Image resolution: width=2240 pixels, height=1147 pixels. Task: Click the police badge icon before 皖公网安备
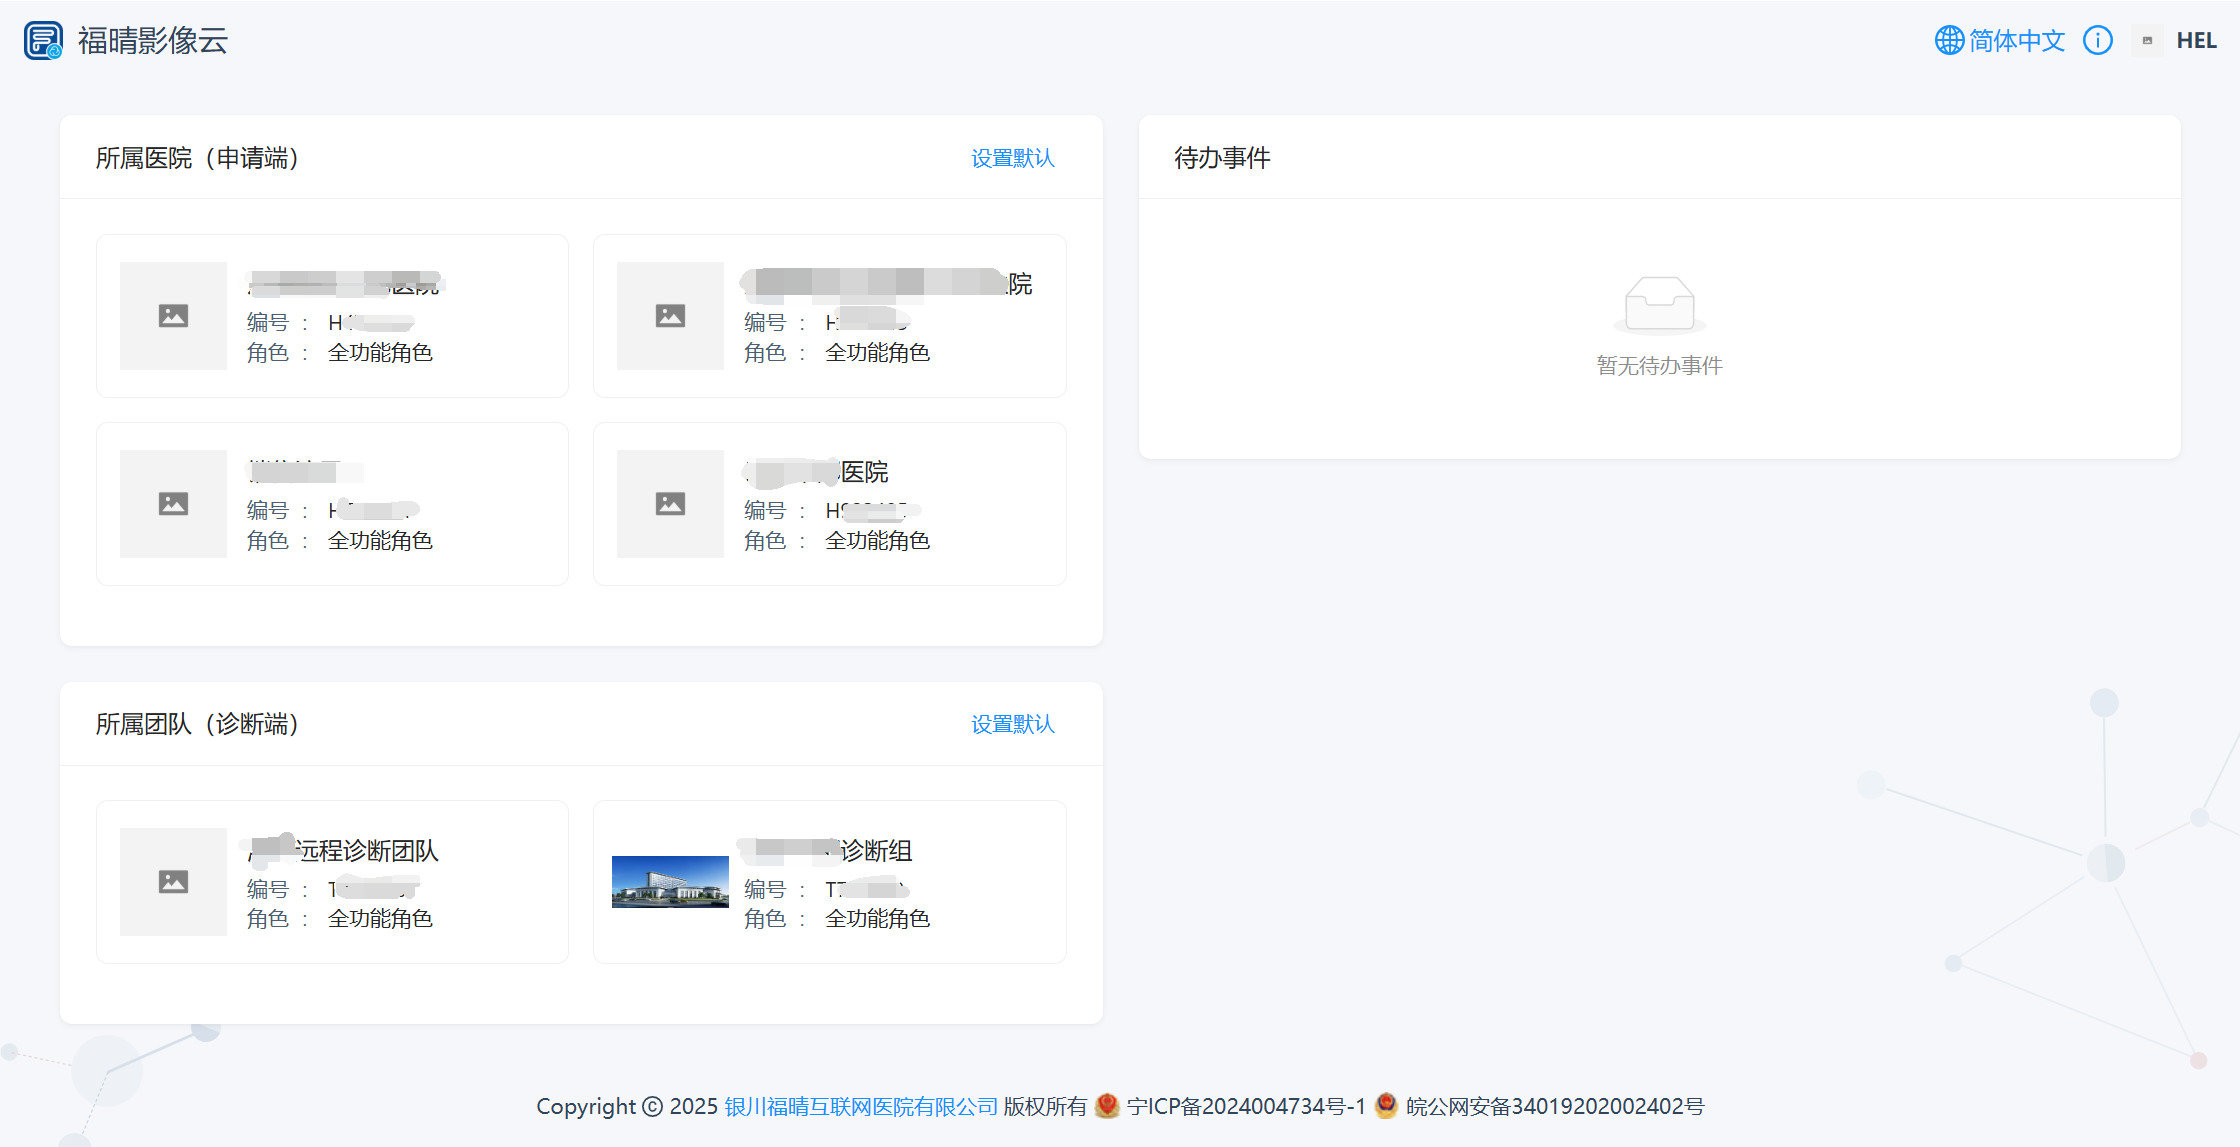tap(1386, 1105)
